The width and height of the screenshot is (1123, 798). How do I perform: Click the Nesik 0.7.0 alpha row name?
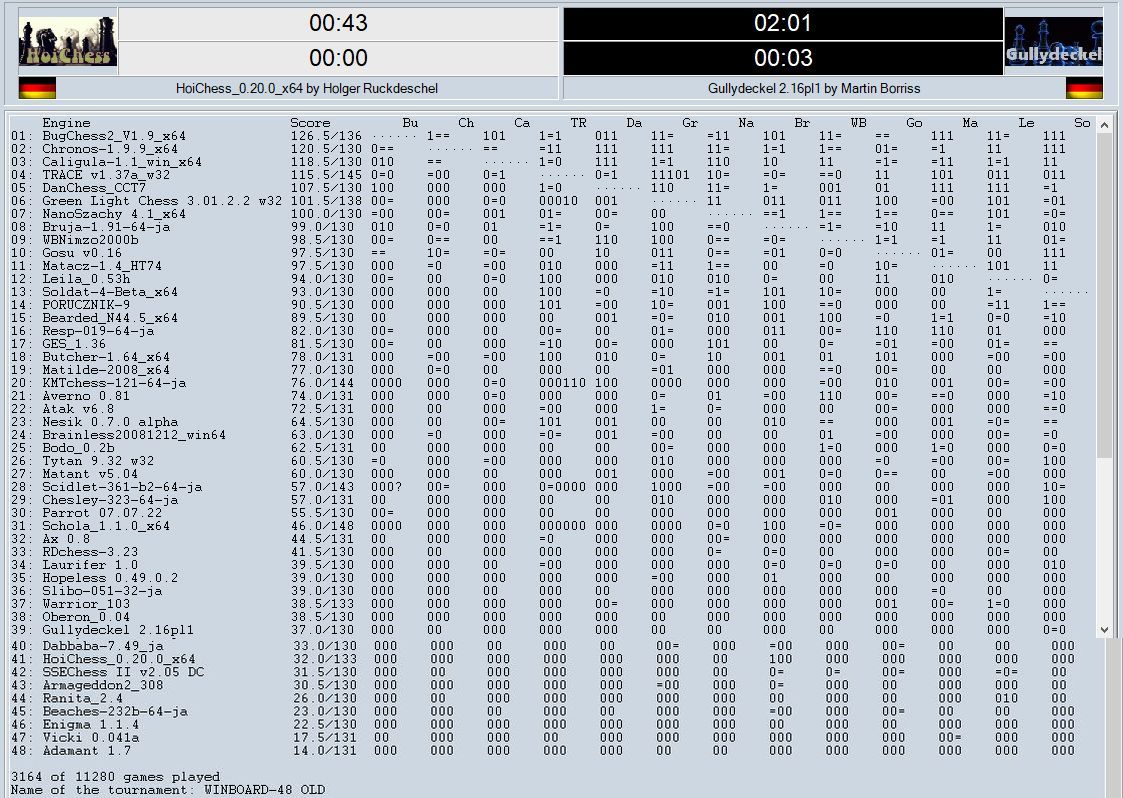tap(110, 422)
